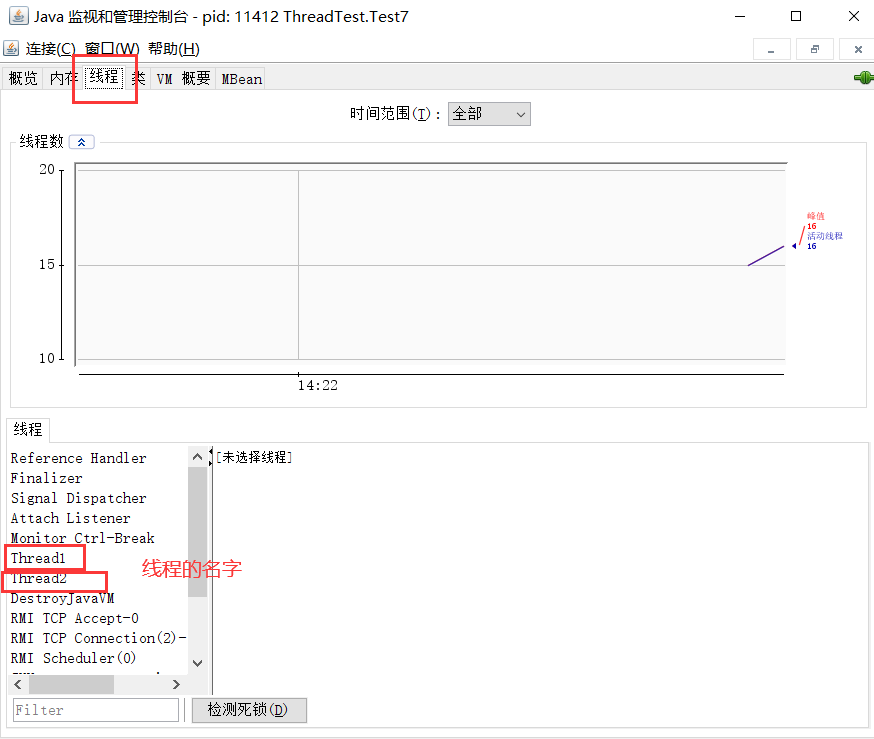
Task: Select RMI Scheduler(0) thread
Action: pos(73,658)
